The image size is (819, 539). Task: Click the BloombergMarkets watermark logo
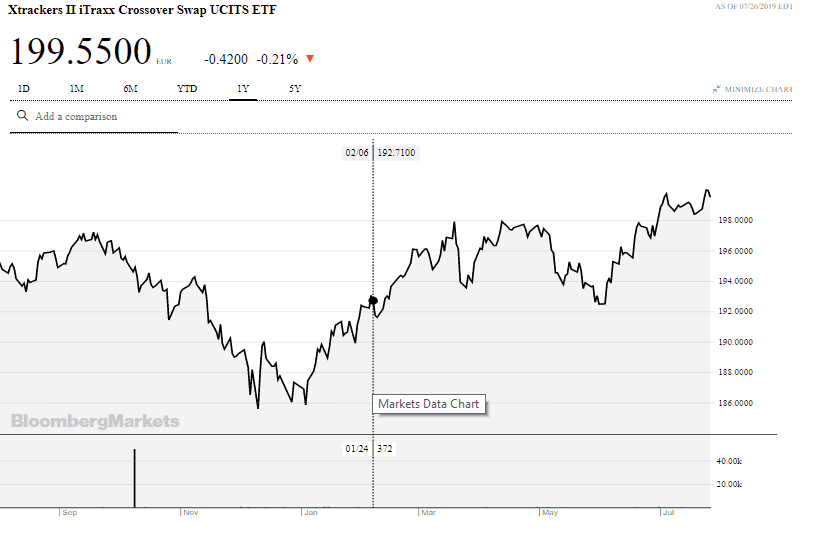[x=96, y=421]
